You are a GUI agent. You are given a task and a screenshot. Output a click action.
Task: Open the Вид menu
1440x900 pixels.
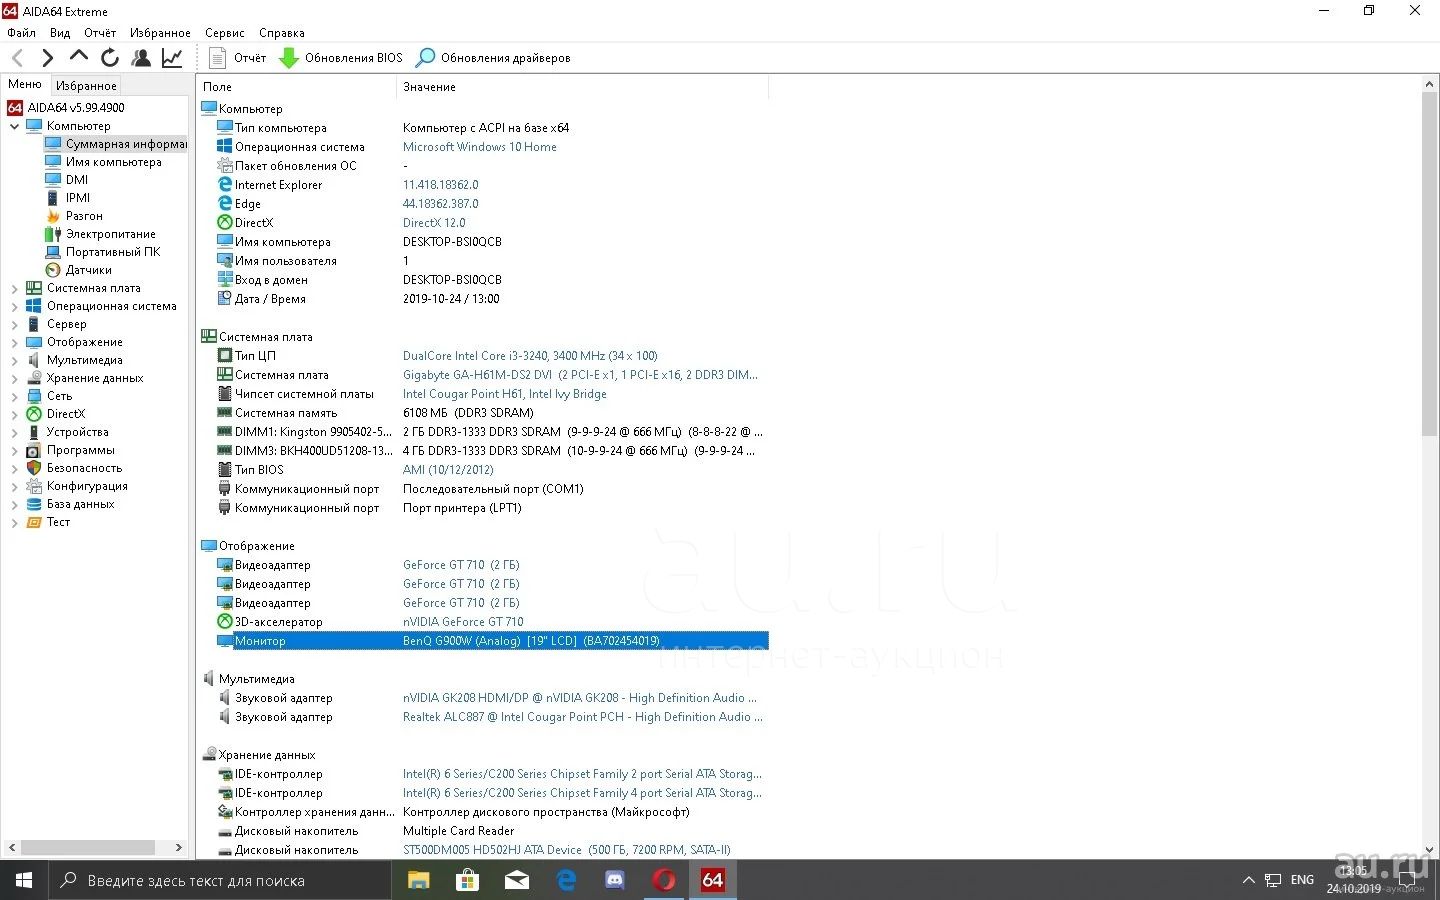click(60, 33)
